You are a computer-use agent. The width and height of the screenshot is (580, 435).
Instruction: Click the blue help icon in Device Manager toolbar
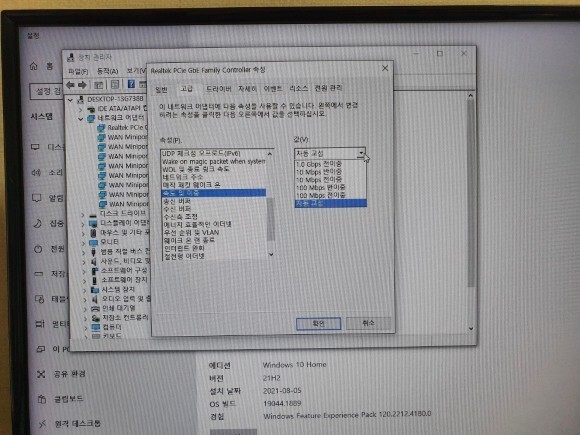pyautogui.click(x=131, y=84)
